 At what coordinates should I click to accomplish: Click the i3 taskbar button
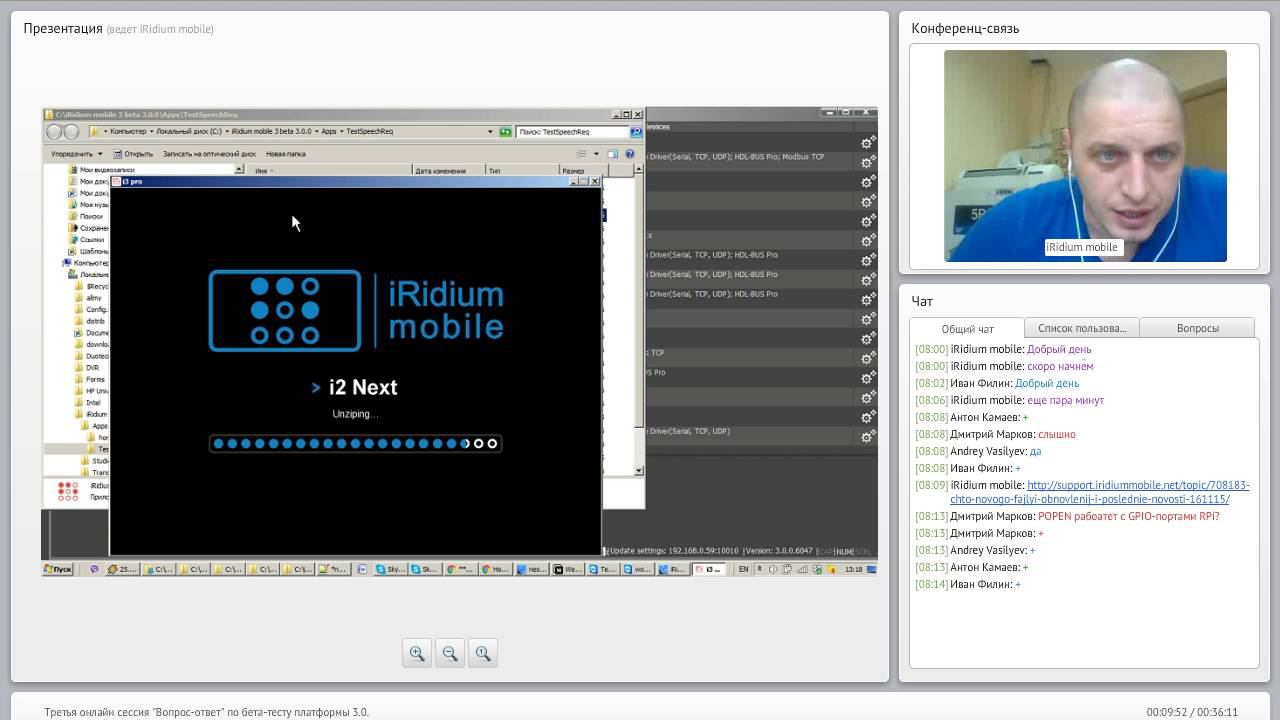pyautogui.click(x=709, y=569)
